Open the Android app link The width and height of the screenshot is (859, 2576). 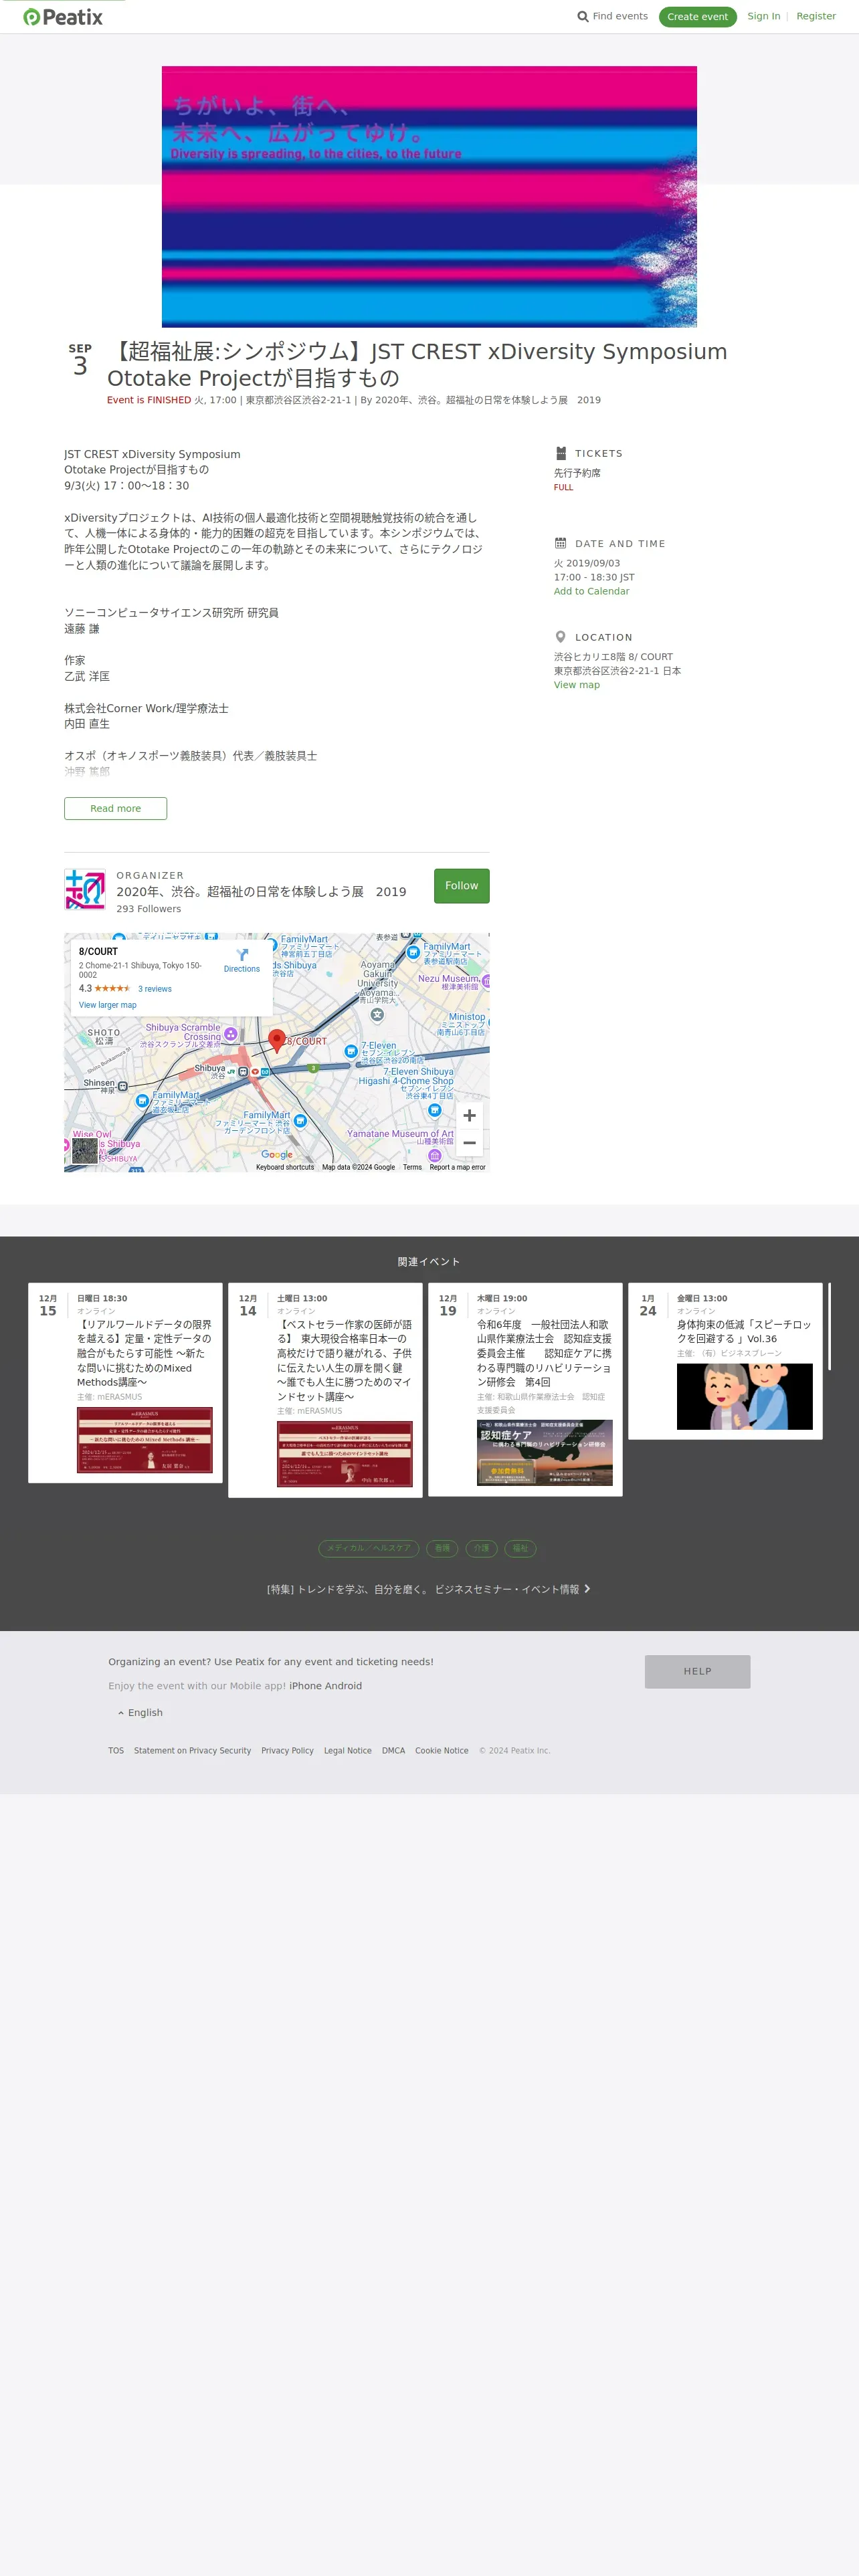[343, 1686]
